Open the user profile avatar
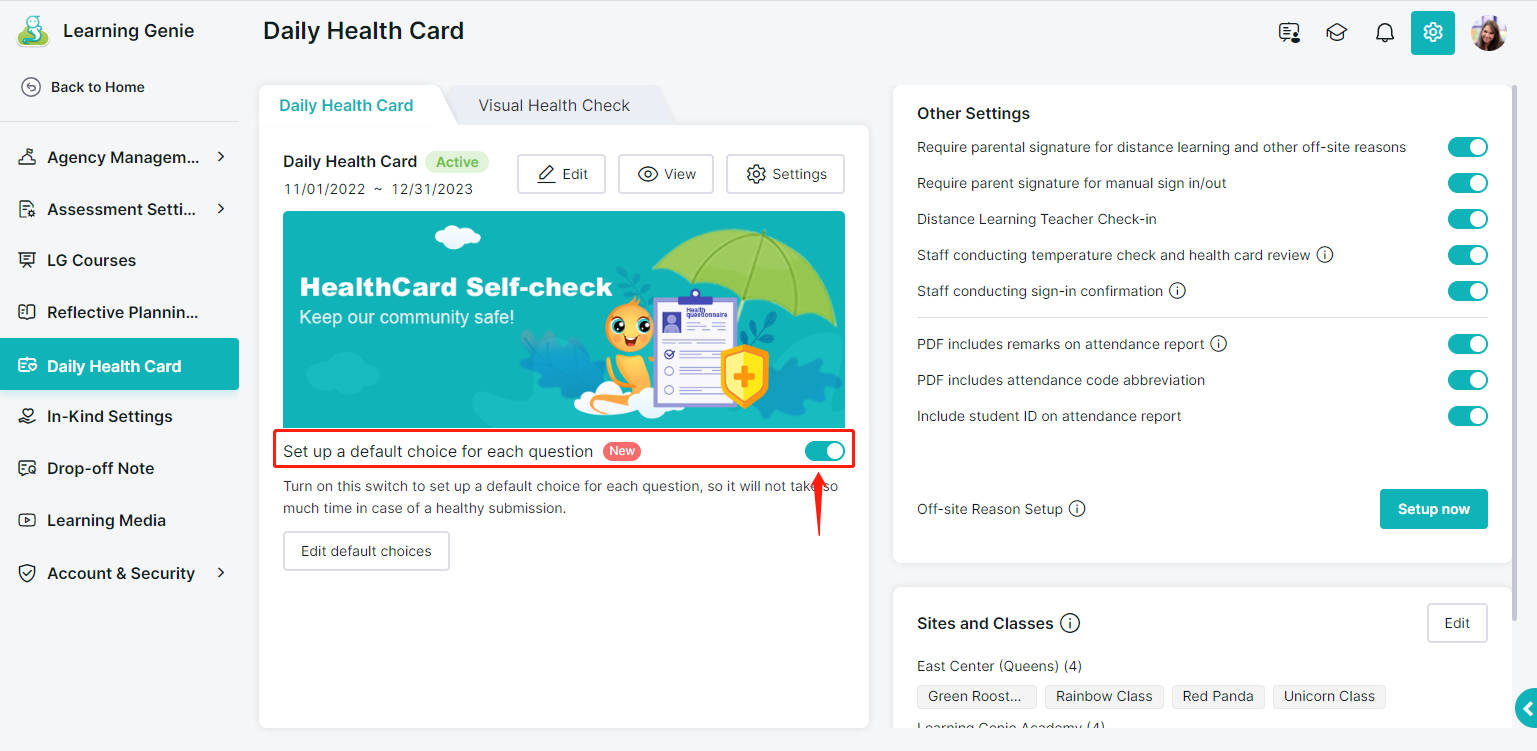Image resolution: width=1537 pixels, height=751 pixels. pos(1489,33)
